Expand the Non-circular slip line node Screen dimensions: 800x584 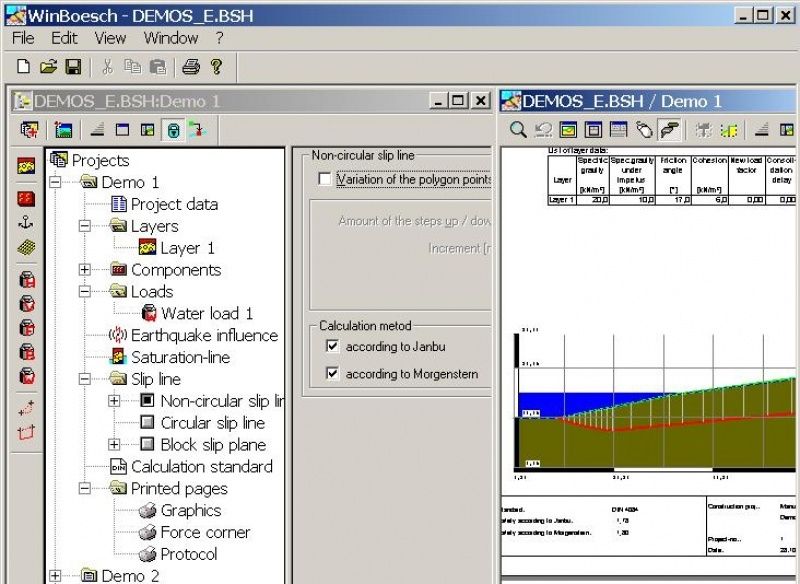point(114,401)
